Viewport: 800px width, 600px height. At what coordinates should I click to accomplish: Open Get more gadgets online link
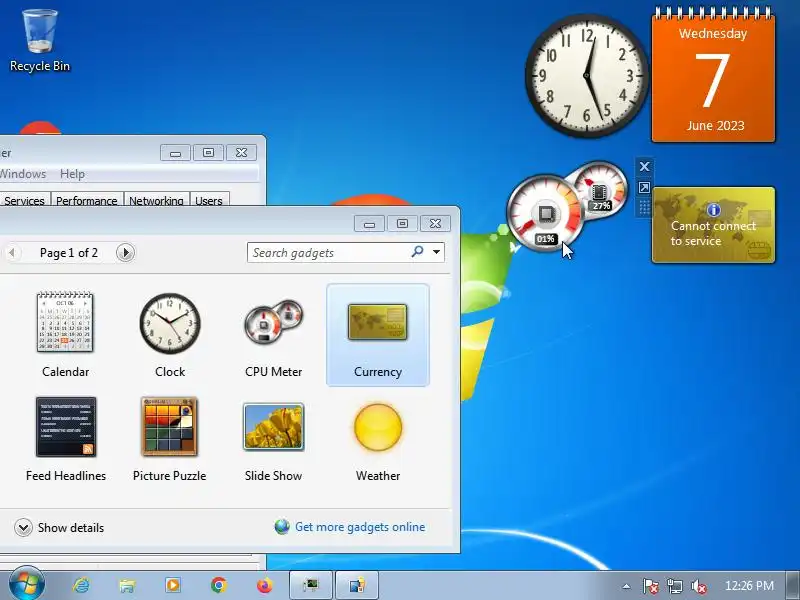pyautogui.click(x=360, y=527)
